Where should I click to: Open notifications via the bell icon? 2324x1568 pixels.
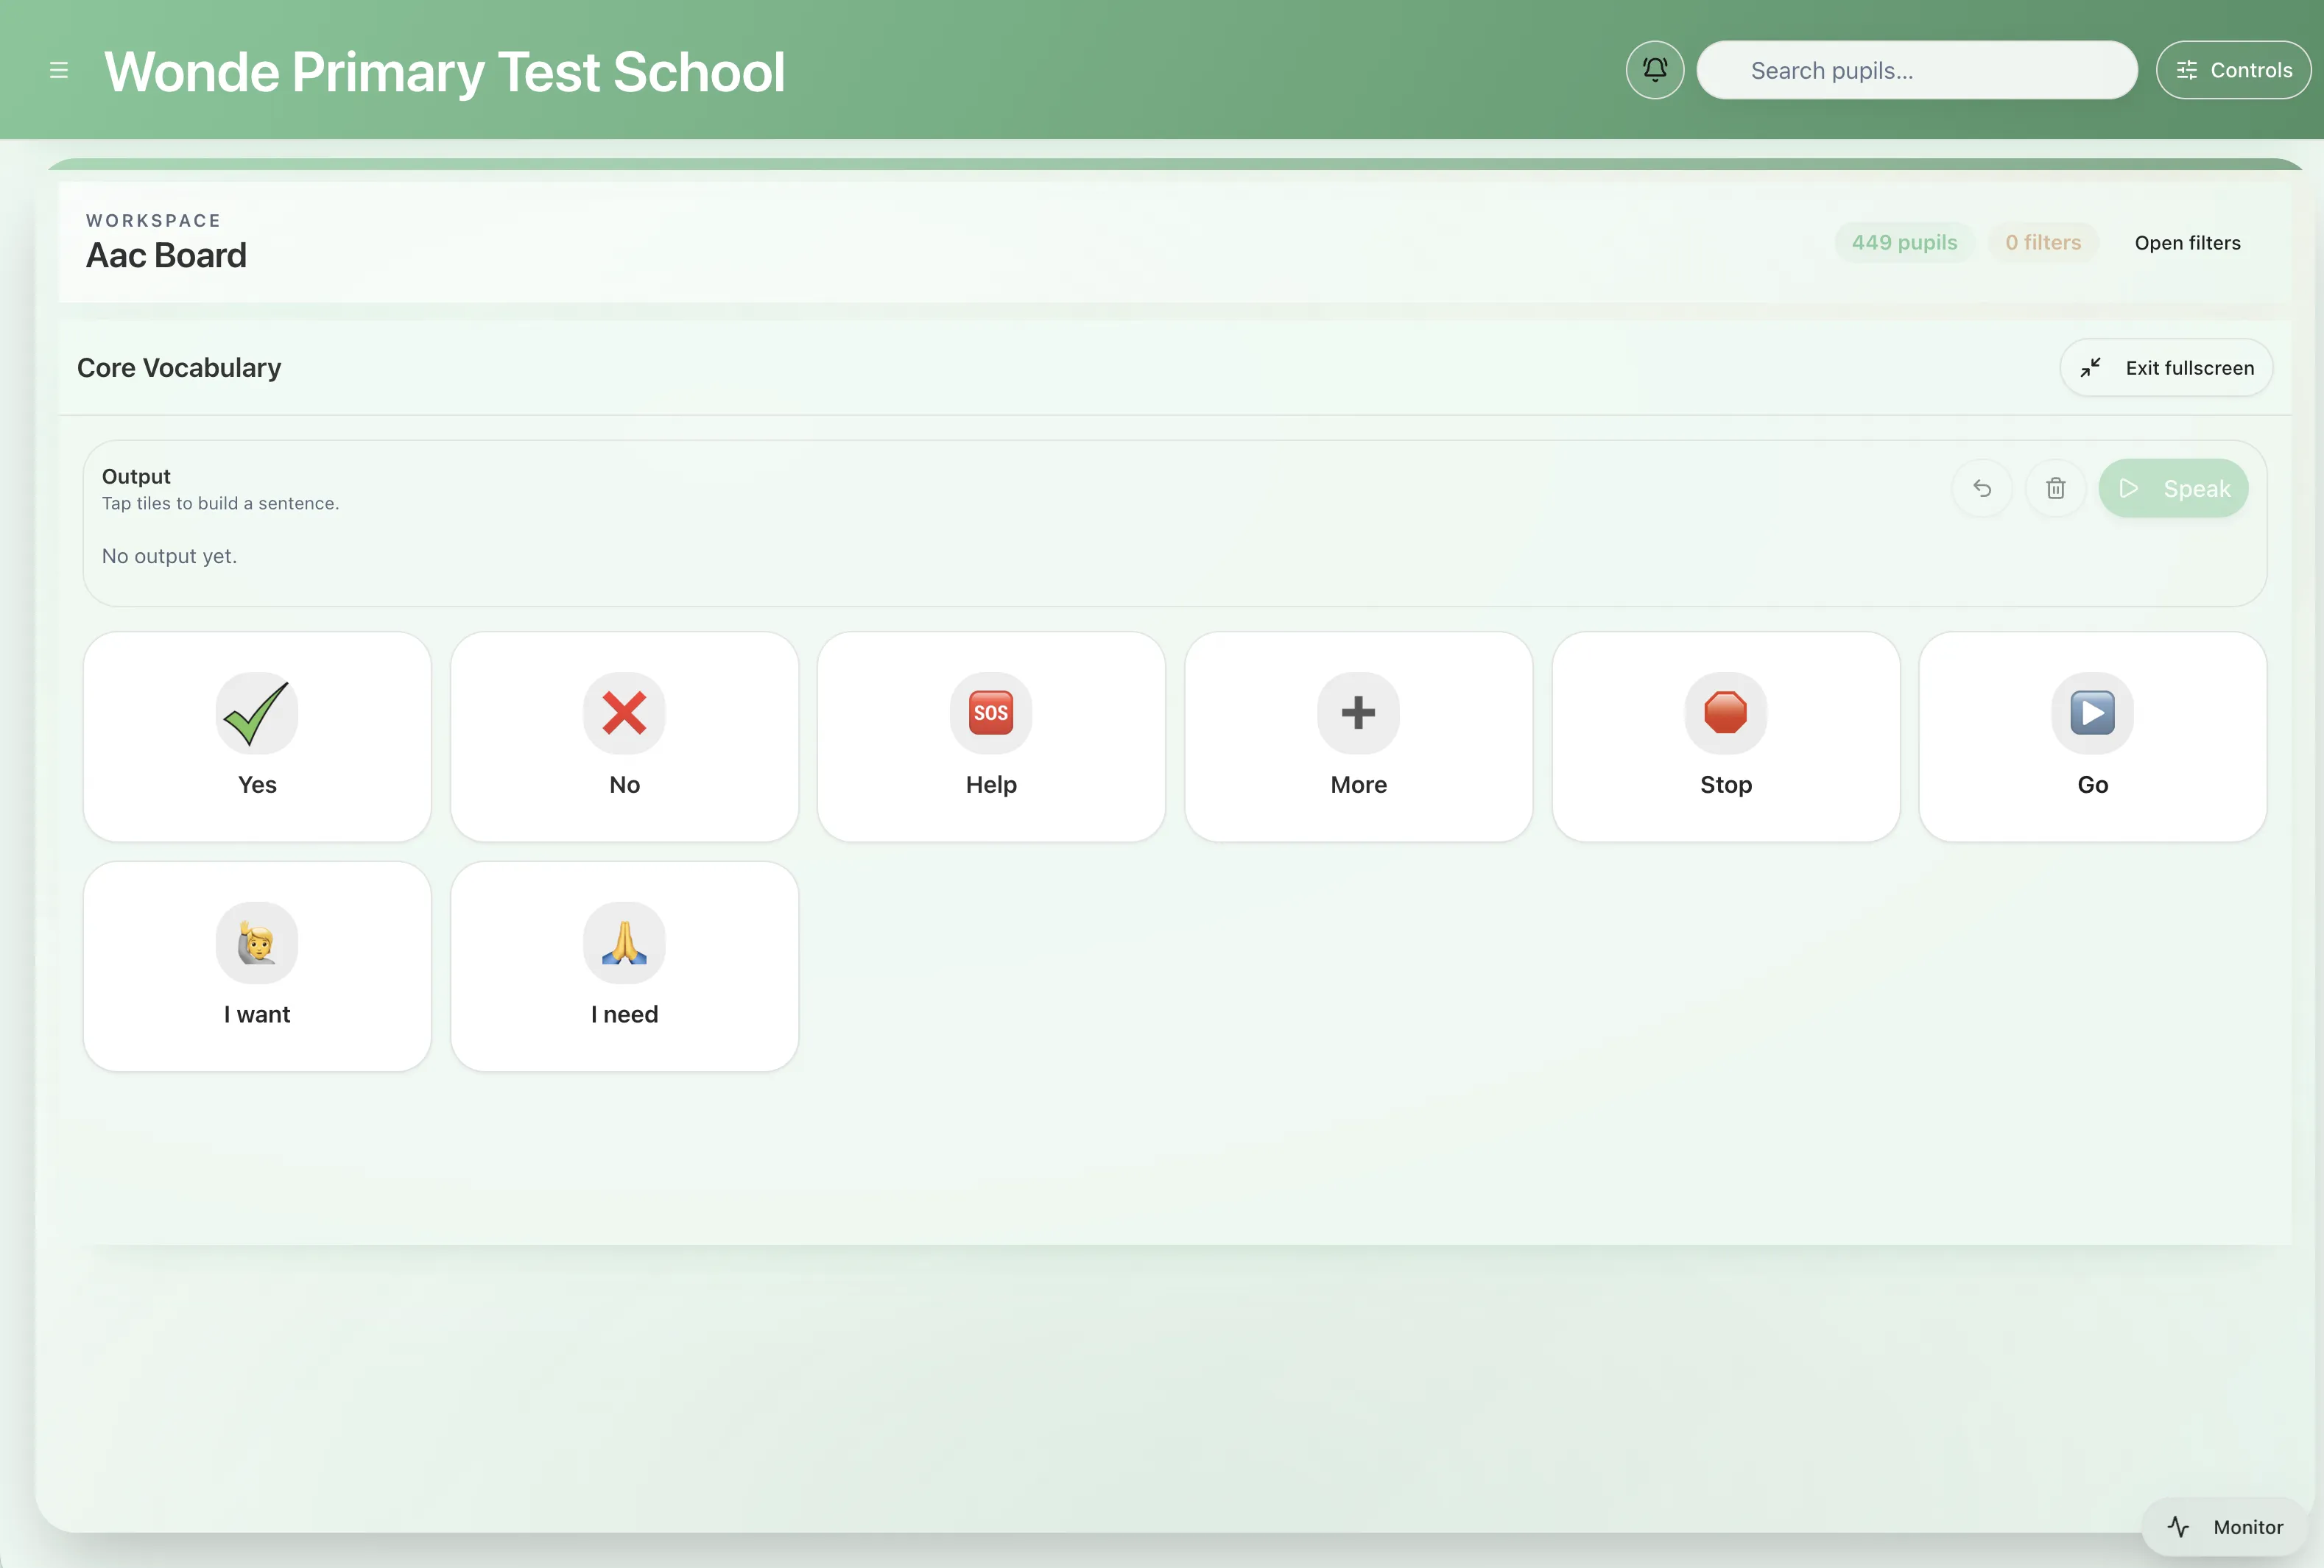[x=1654, y=70]
